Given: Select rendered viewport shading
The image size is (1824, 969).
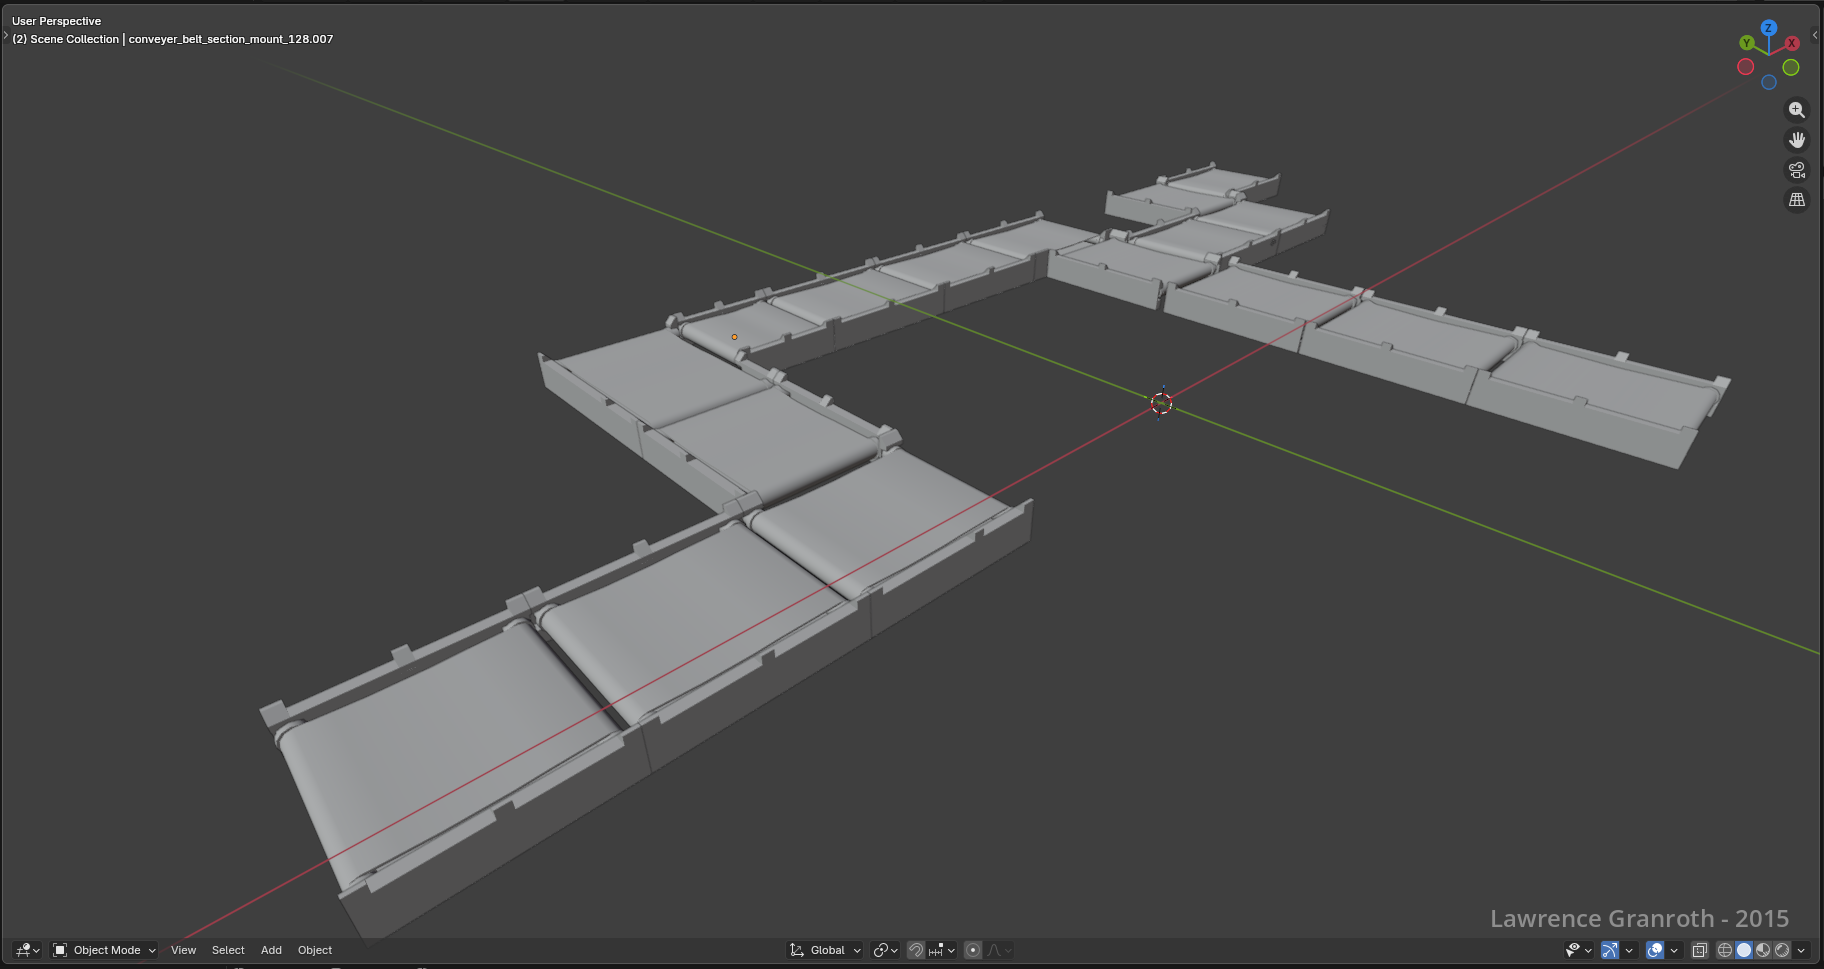Looking at the screenshot, I should 1782,950.
